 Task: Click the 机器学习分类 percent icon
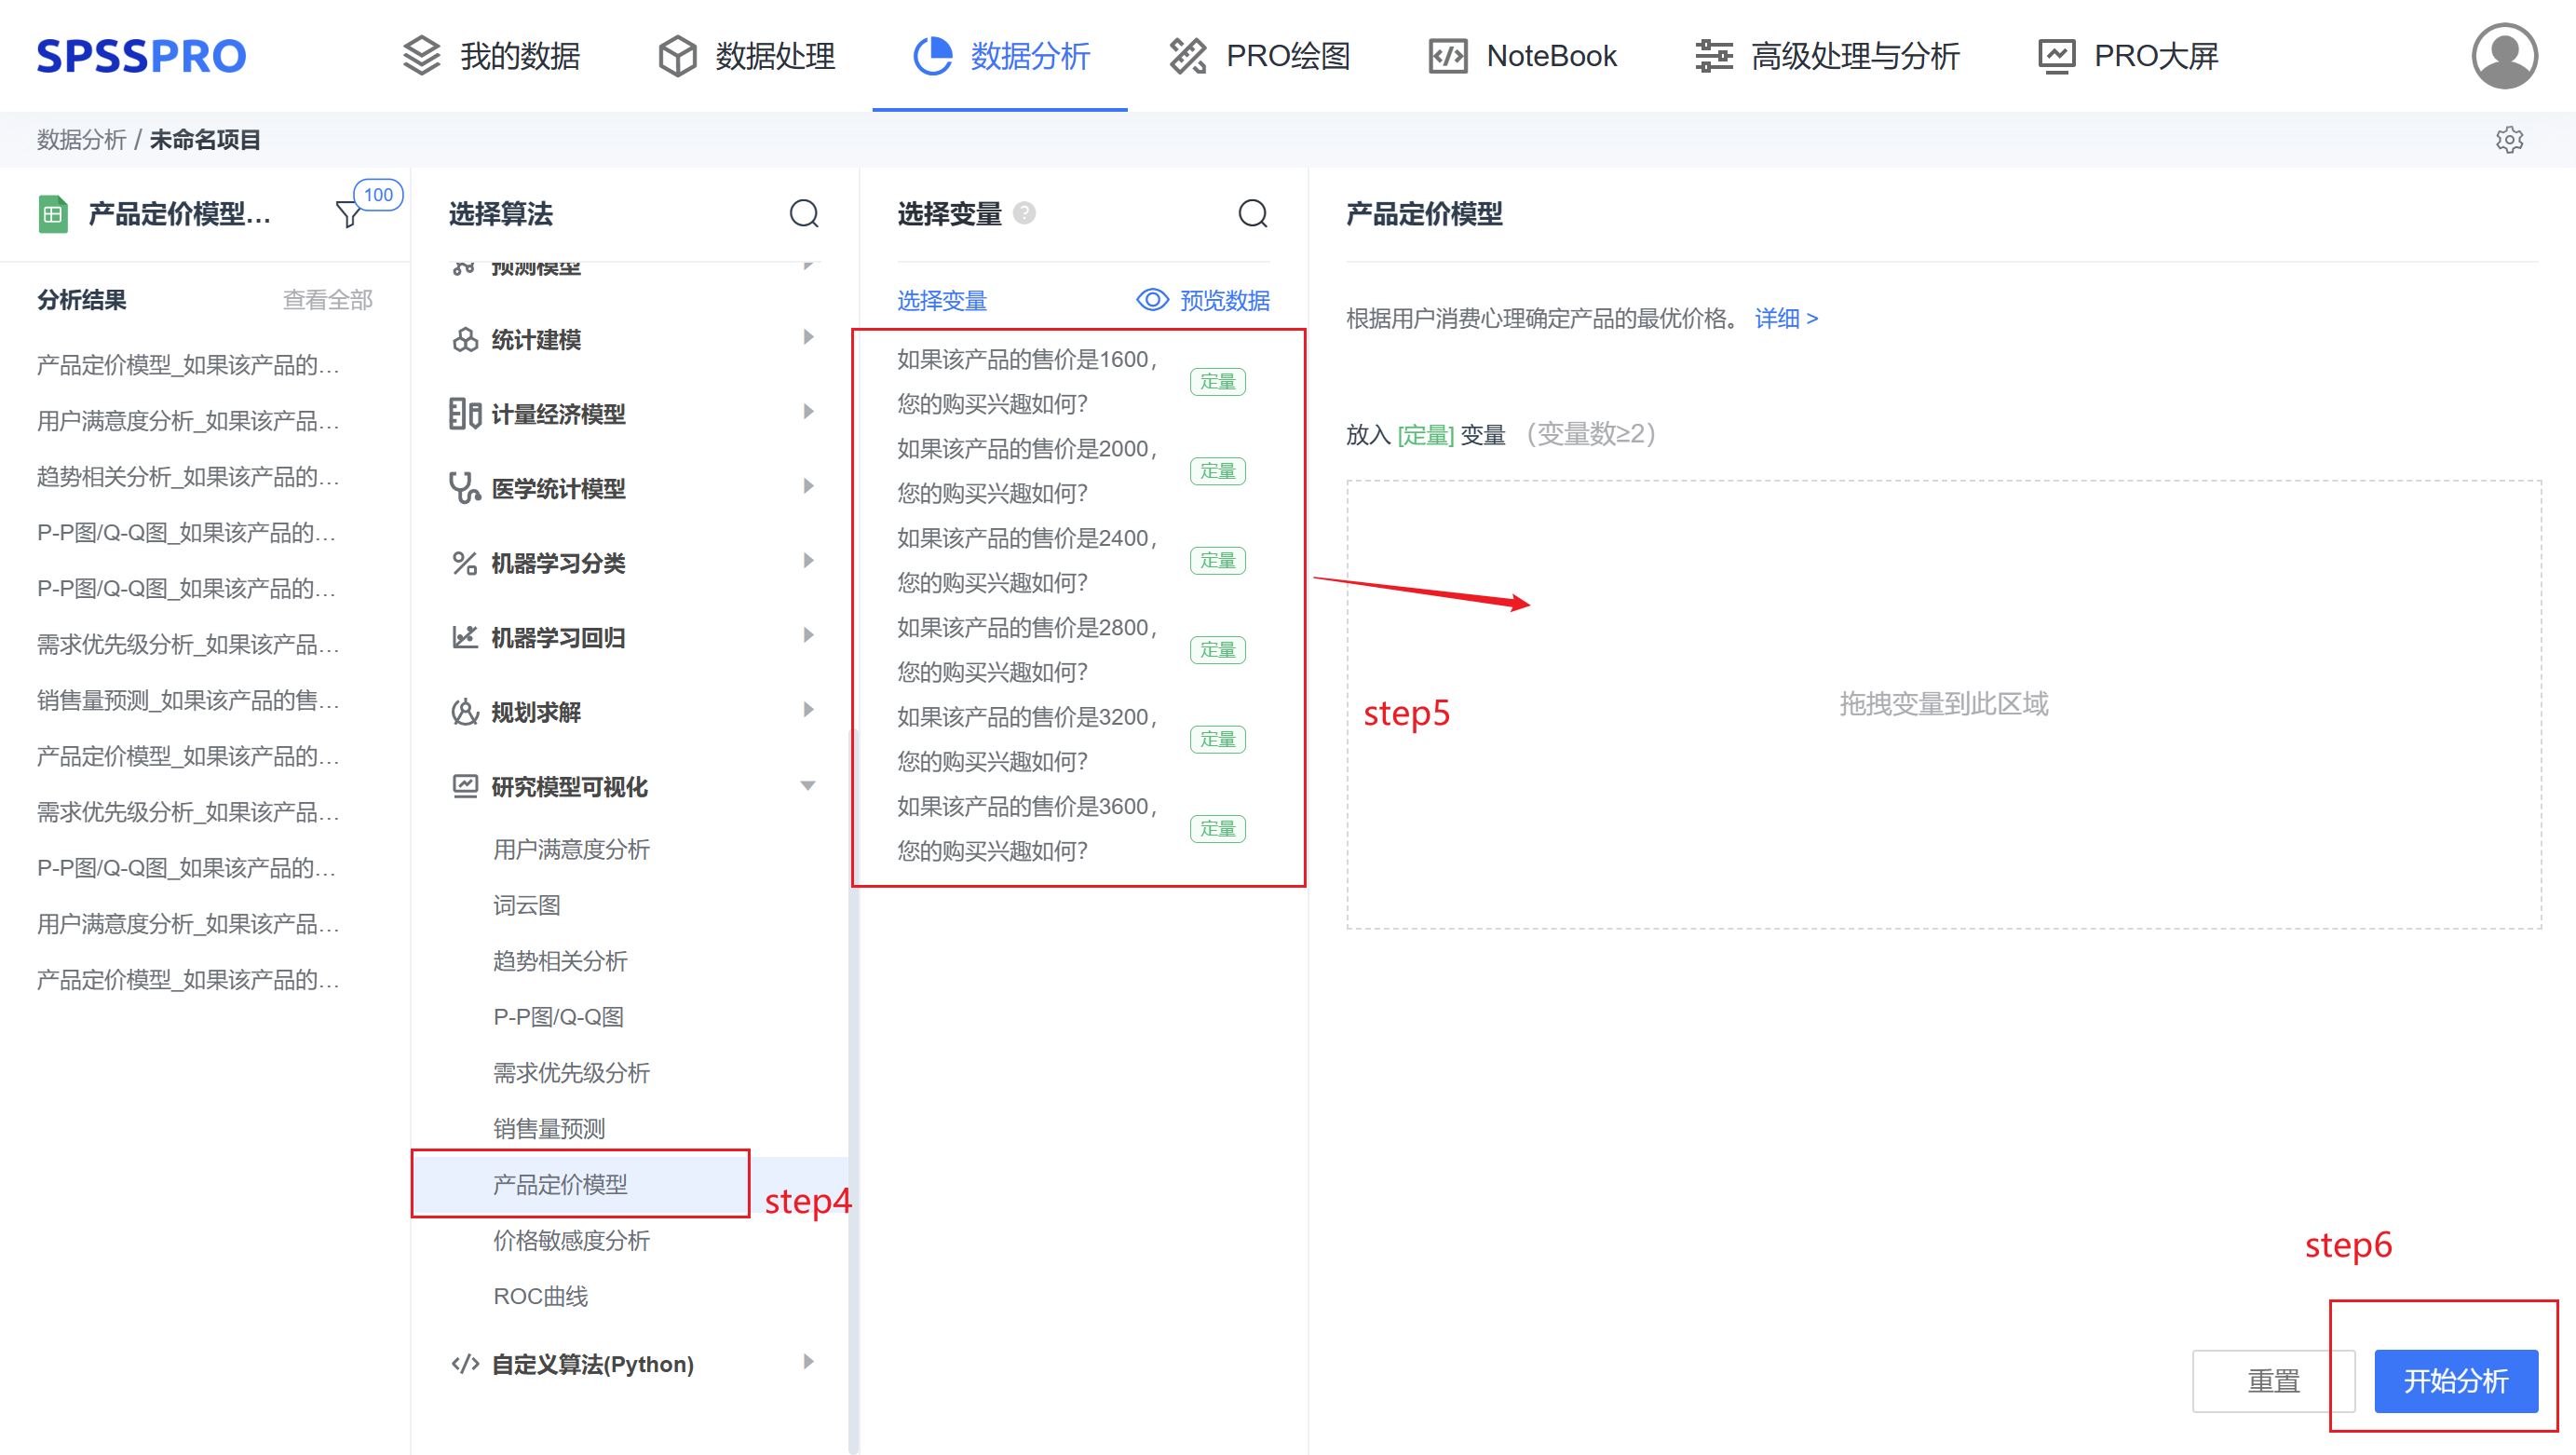465,563
